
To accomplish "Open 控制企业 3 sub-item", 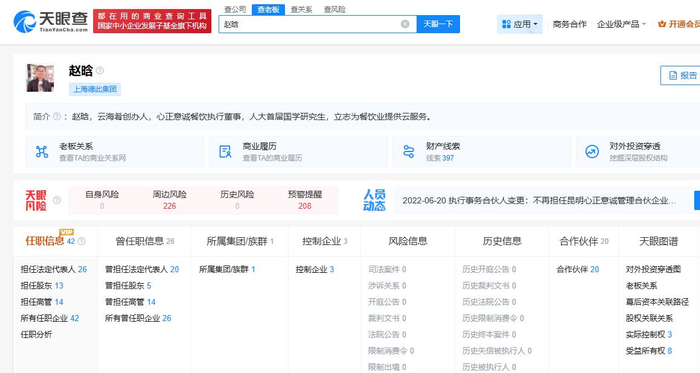I will click(x=315, y=269).
